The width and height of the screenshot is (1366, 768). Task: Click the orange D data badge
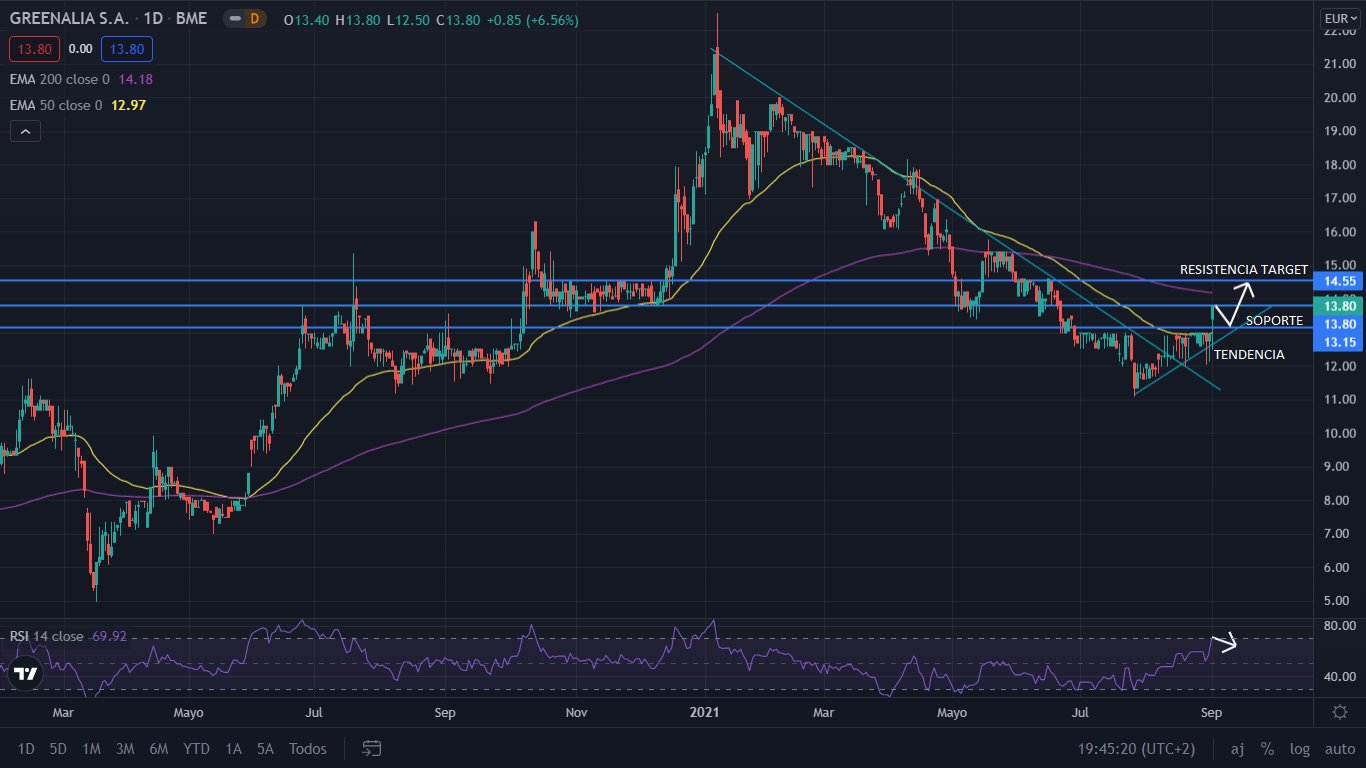[x=254, y=19]
